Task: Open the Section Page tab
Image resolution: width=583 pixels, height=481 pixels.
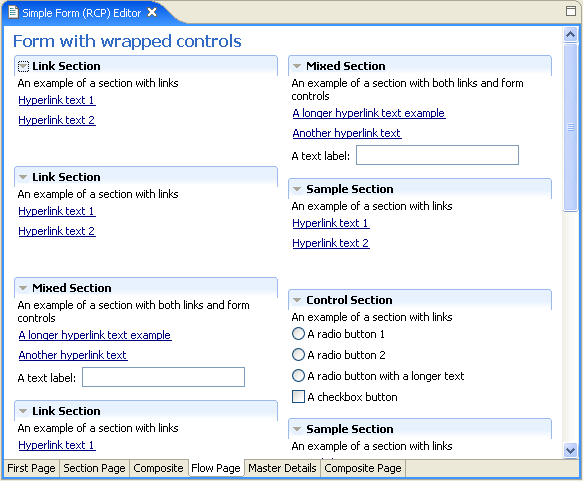Action: click(x=94, y=468)
